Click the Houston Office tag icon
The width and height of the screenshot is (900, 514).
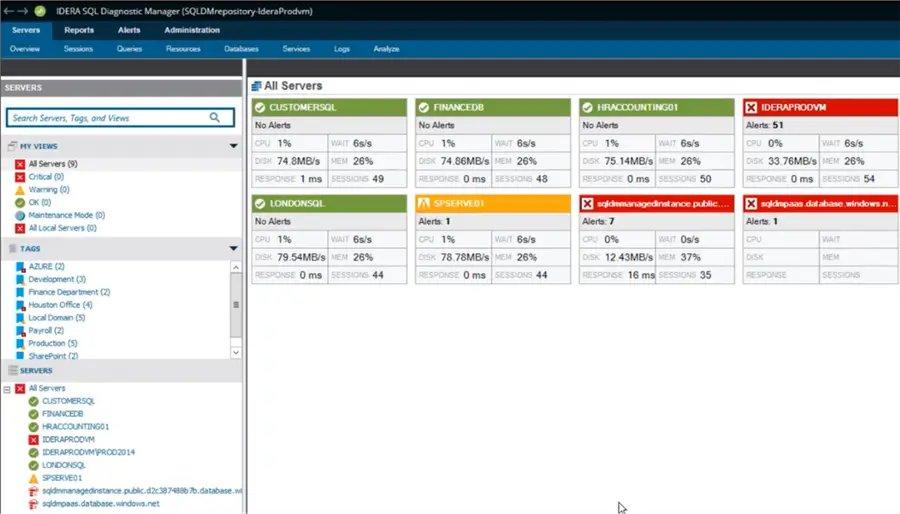[x=20, y=305]
